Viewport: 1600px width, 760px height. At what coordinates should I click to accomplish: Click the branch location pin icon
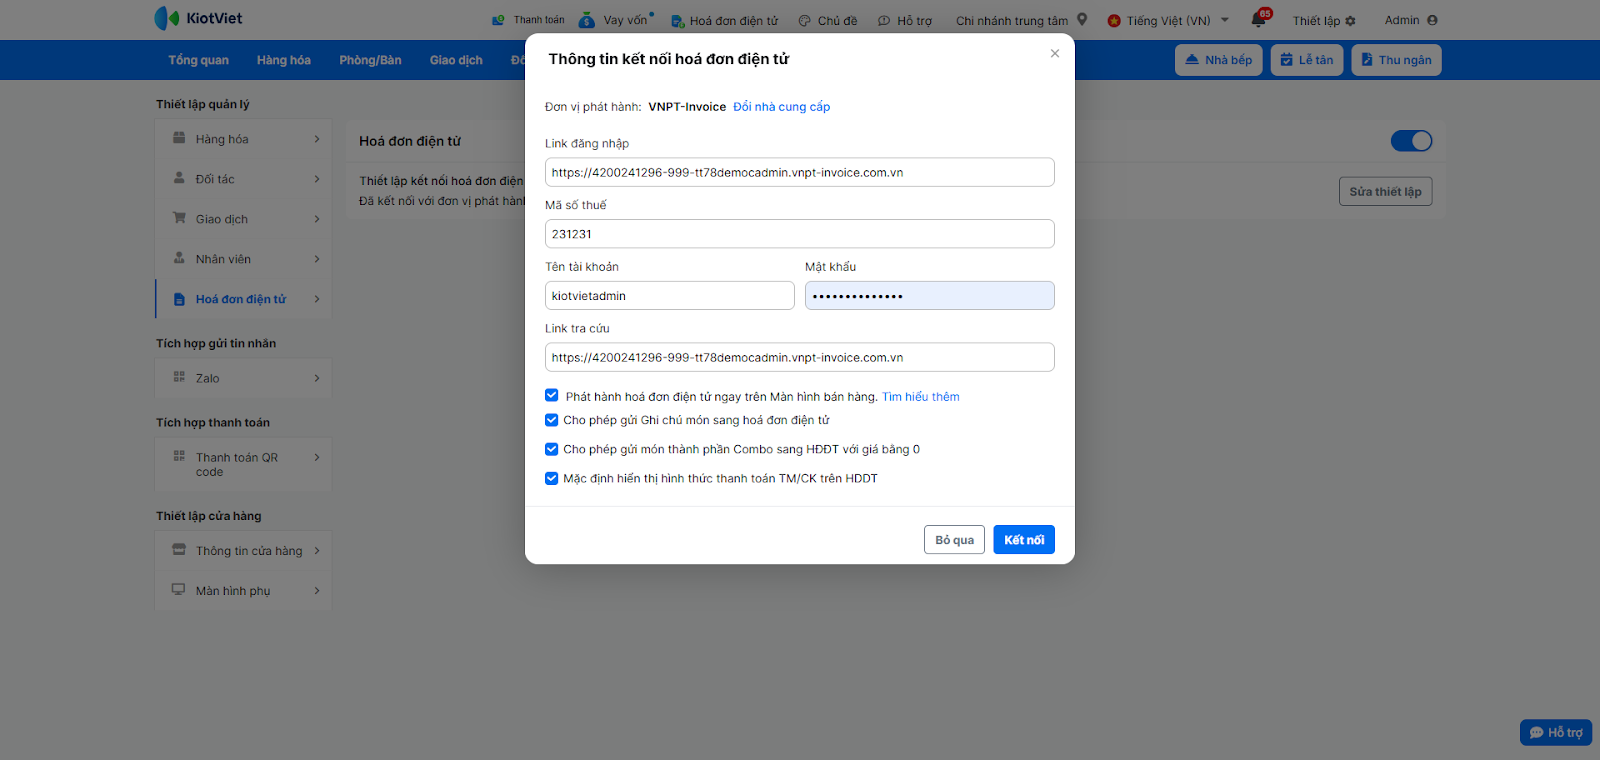pos(1082,20)
